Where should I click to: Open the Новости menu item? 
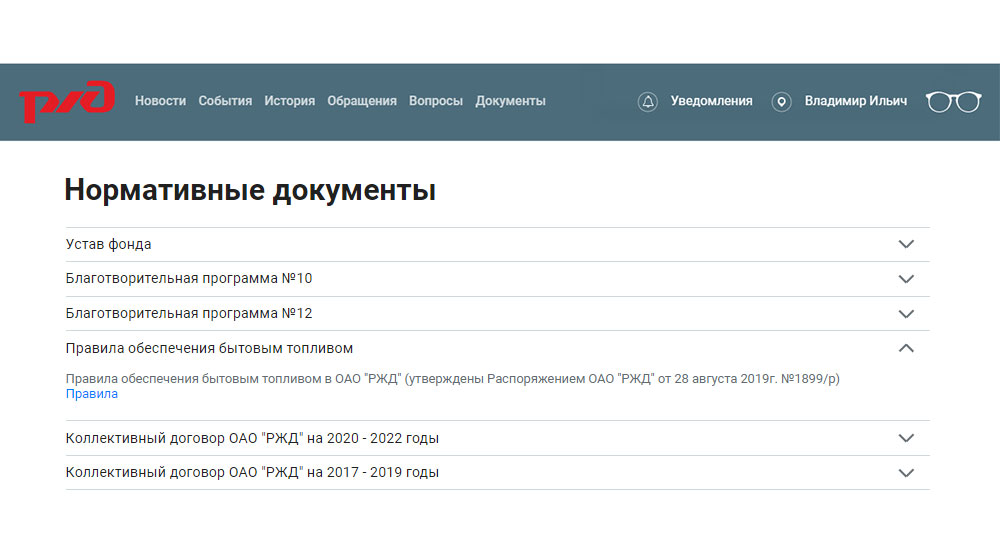coord(160,101)
